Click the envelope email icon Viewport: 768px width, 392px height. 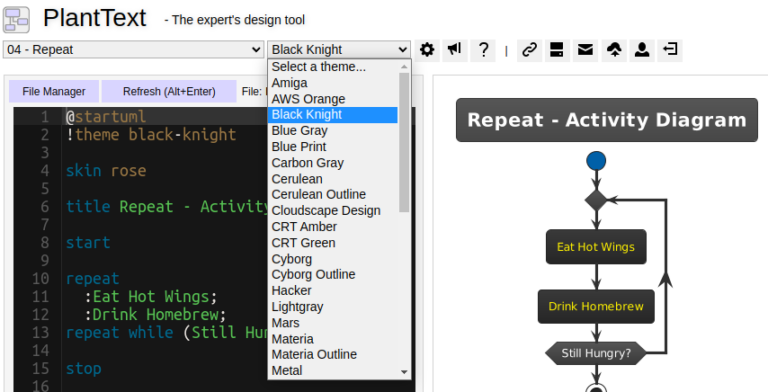point(585,50)
